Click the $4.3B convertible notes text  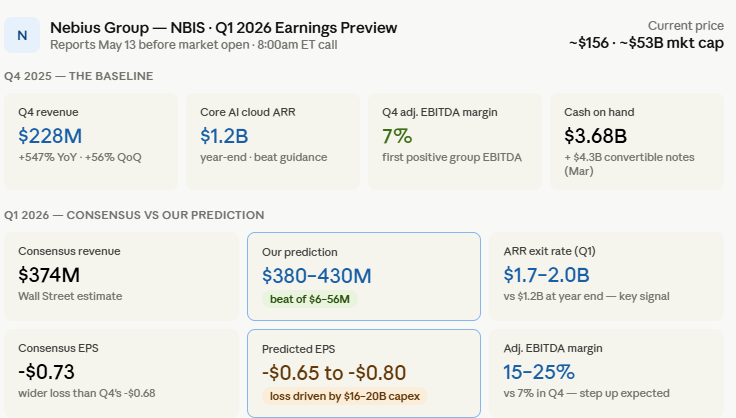pos(629,164)
